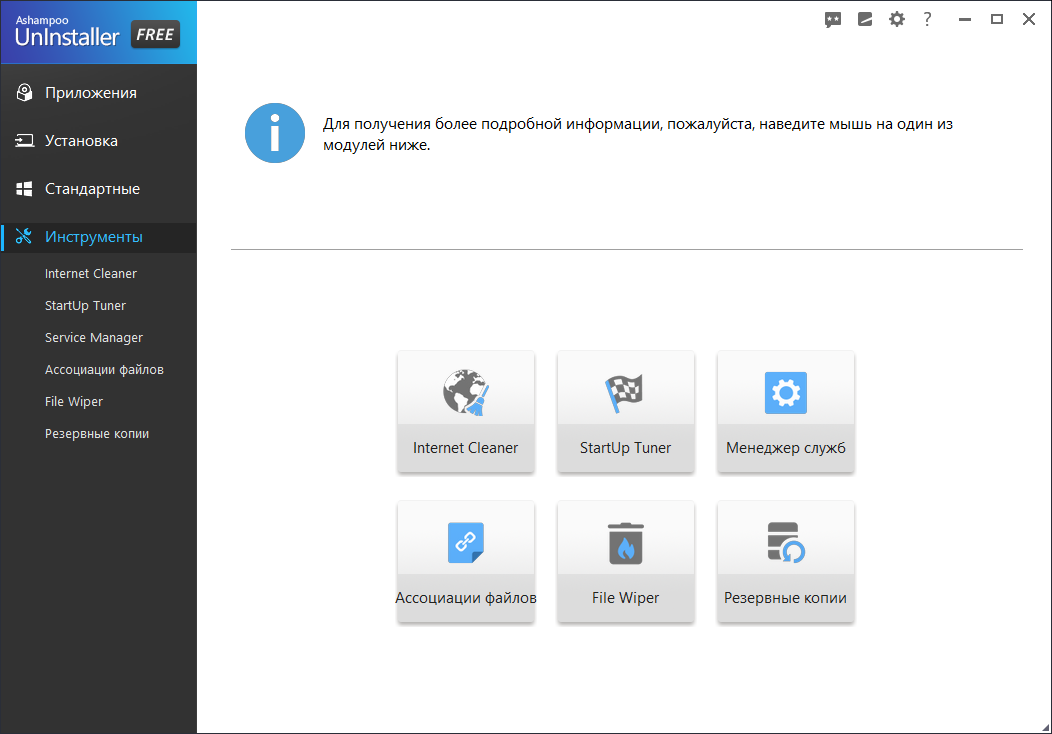Launch StartUp Tuner tile label
The height and width of the screenshot is (734, 1052).
625,448
